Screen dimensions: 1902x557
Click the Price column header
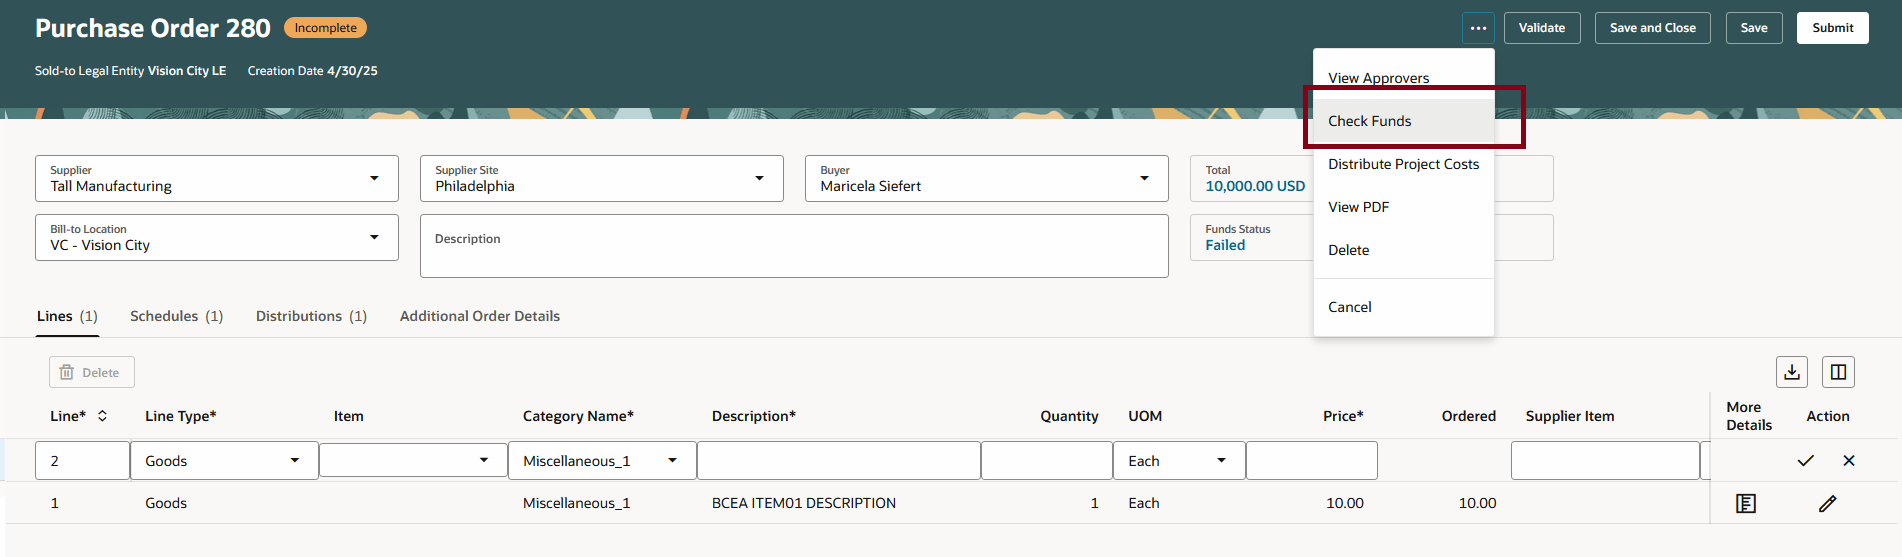point(1343,416)
